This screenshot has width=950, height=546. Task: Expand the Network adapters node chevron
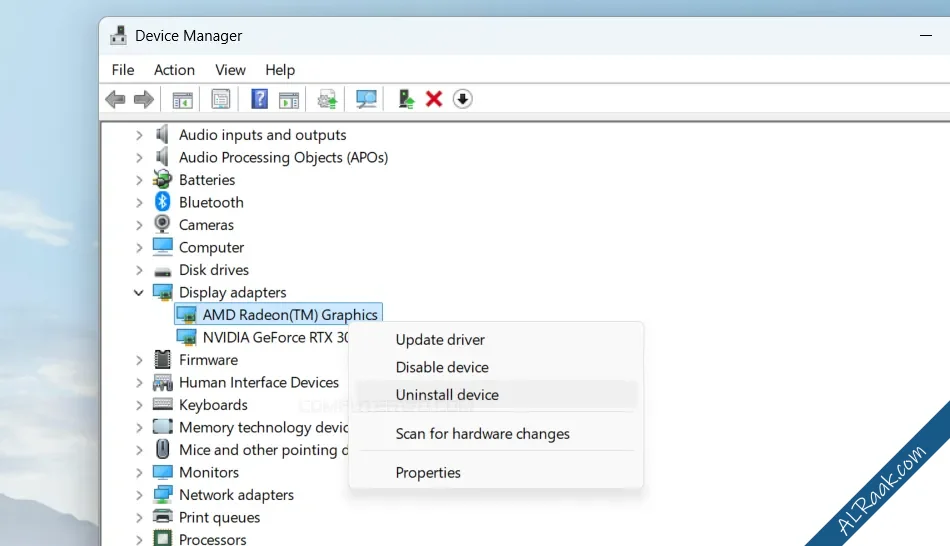[139, 494]
